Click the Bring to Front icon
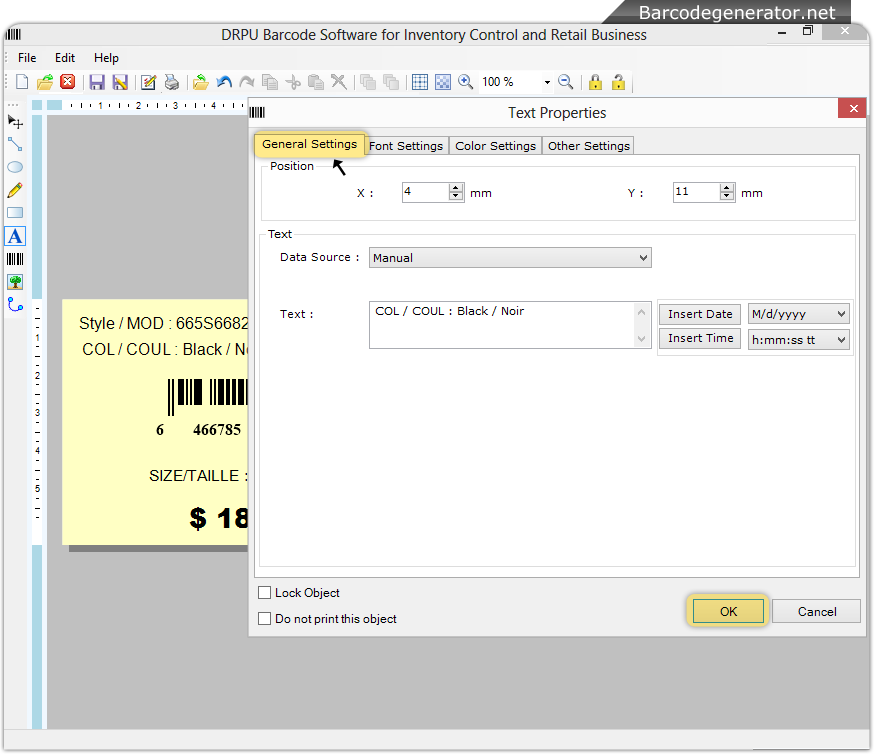The width and height of the screenshot is (874, 754). pyautogui.click(x=368, y=82)
